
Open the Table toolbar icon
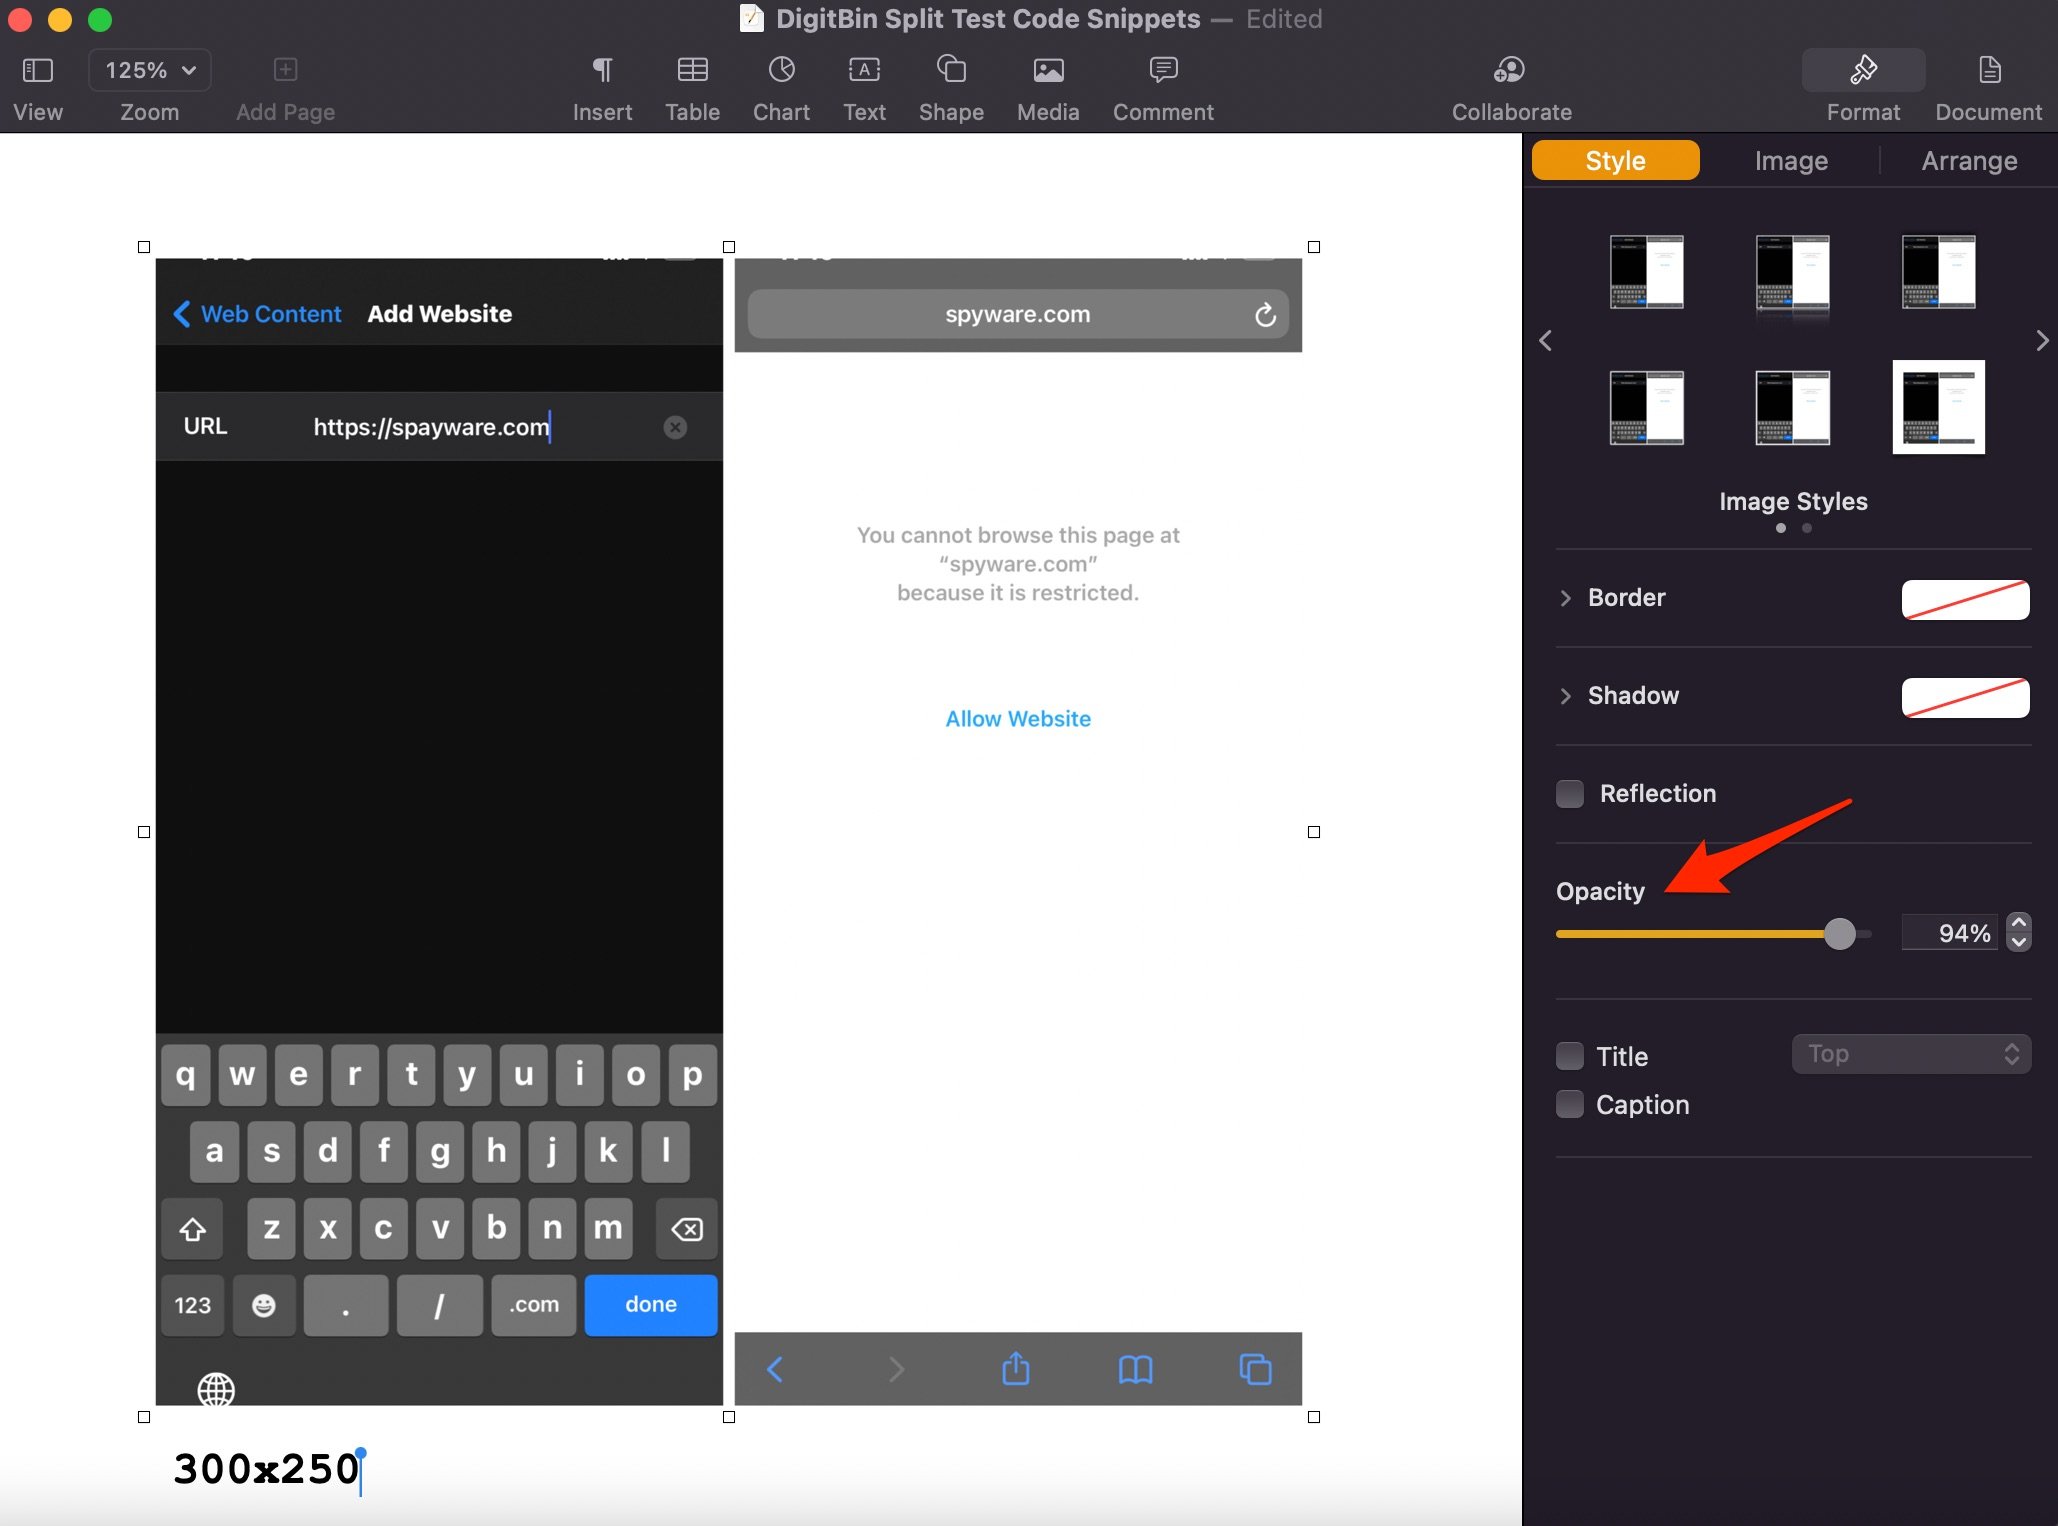coord(692,71)
